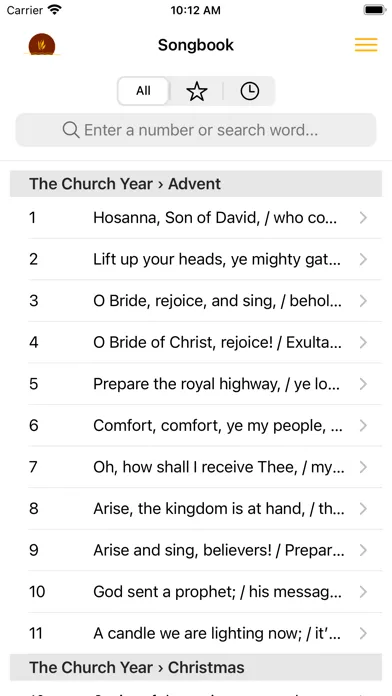Tap the brown wheat app logo

pyautogui.click(x=42, y=45)
